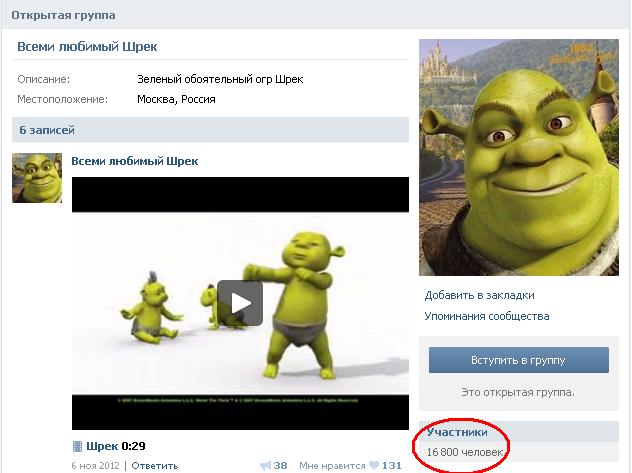
Task: Click the group title Всеми любимый Шрек
Action: (87, 47)
